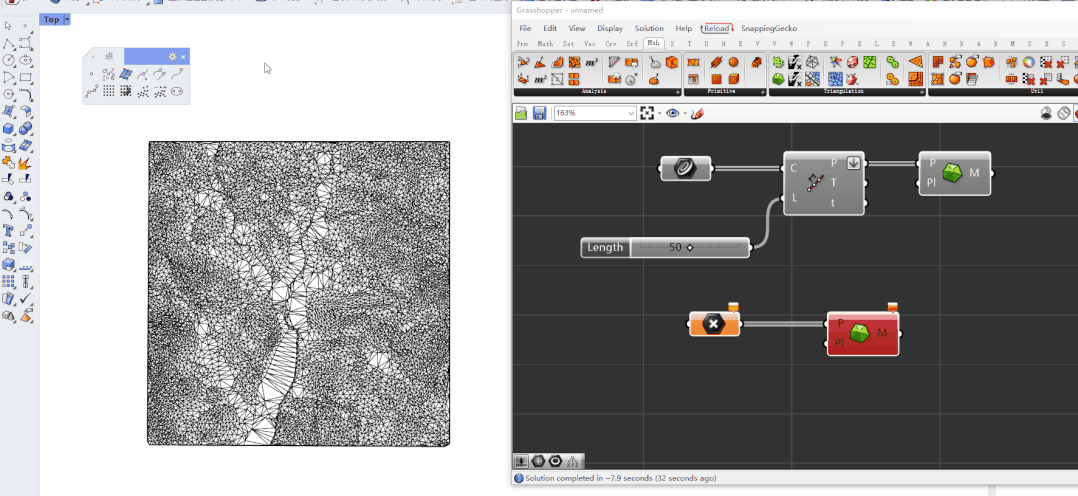Select the red Delaunay Mesh component
The width and height of the screenshot is (1078, 496).
(863, 334)
